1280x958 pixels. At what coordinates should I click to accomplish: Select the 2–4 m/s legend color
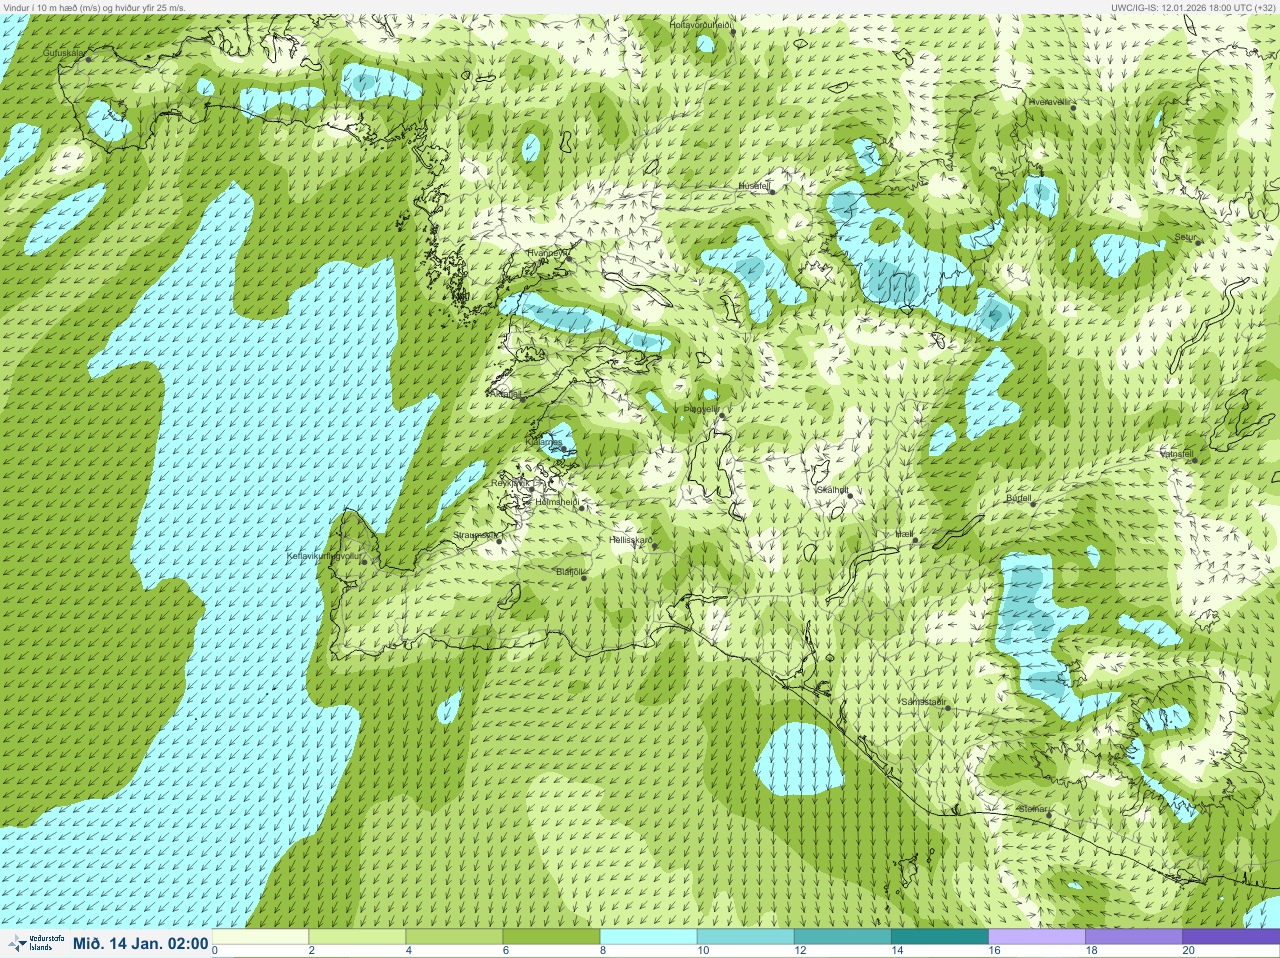click(x=358, y=937)
